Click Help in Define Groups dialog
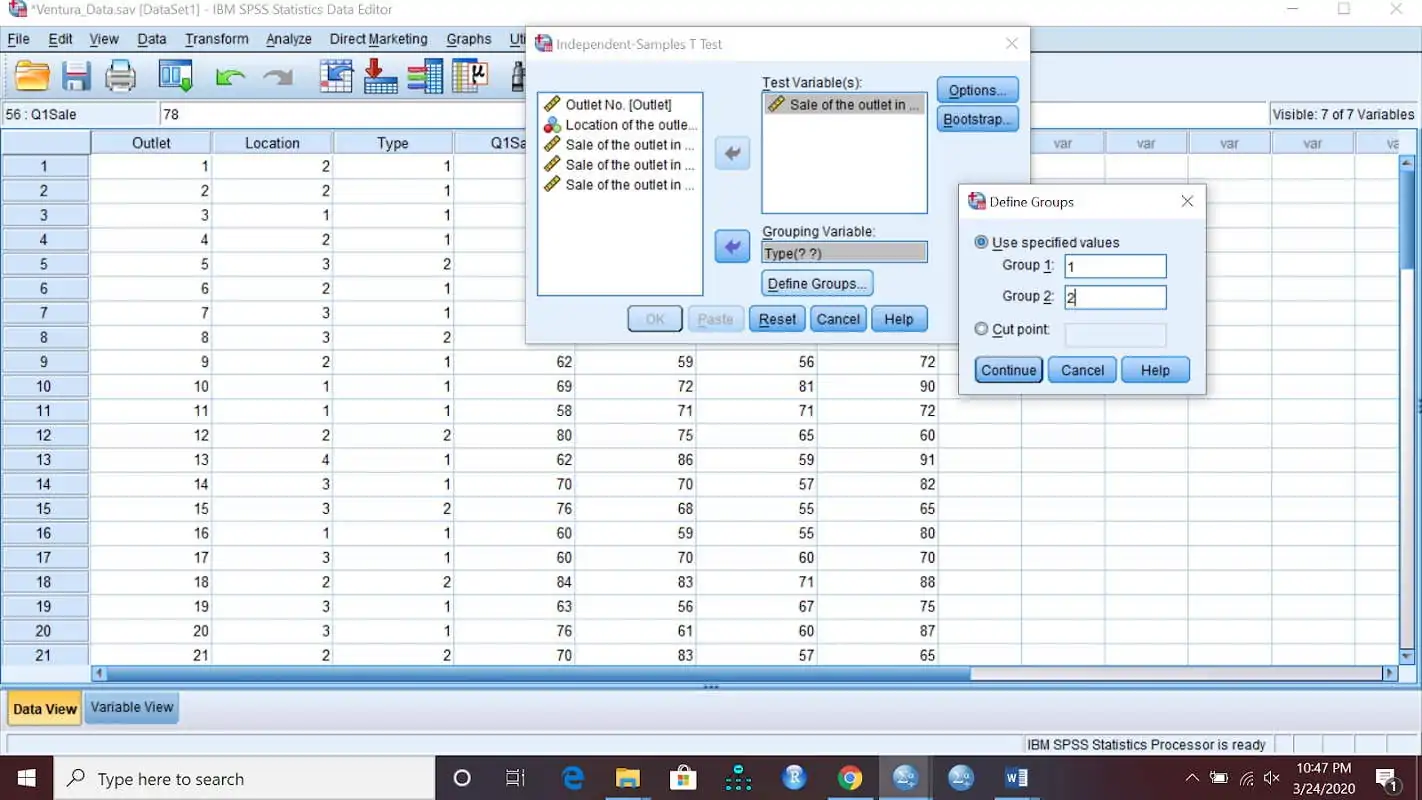Image resolution: width=1422 pixels, height=800 pixels. click(1155, 370)
